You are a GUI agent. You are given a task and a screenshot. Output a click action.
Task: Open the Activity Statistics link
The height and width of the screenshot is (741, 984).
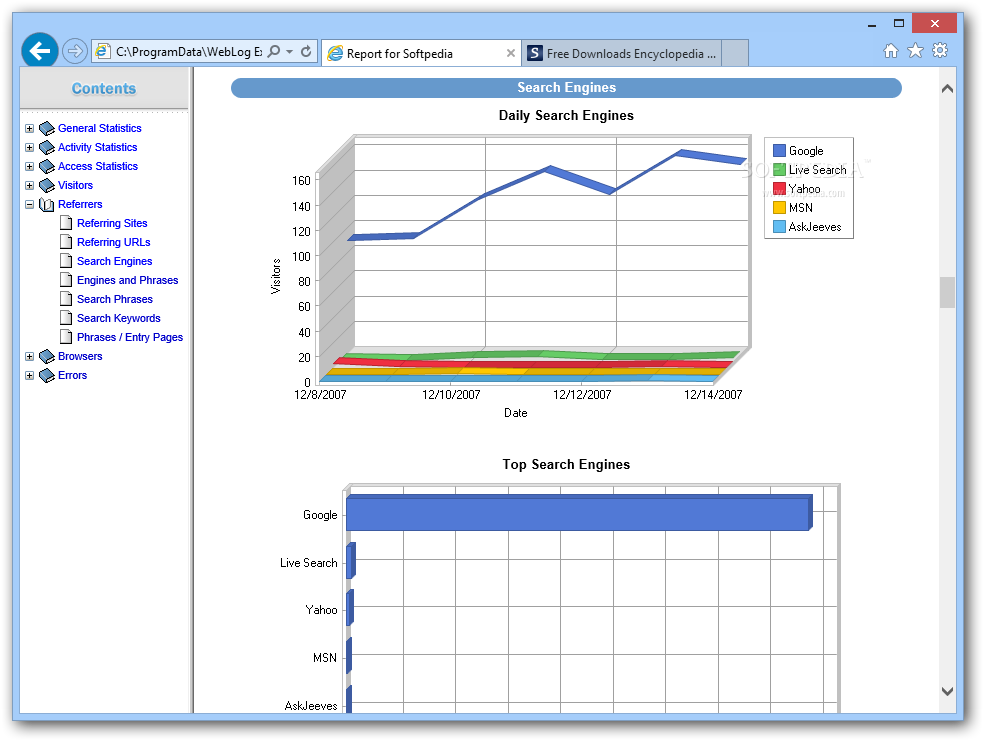pyautogui.click(x=97, y=147)
